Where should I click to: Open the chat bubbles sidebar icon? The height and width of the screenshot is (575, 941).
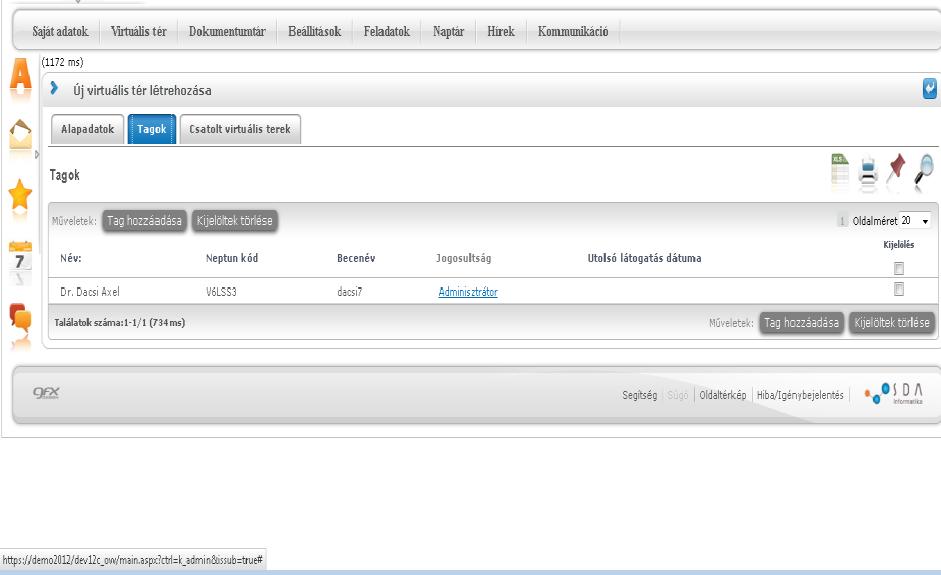[x=20, y=318]
